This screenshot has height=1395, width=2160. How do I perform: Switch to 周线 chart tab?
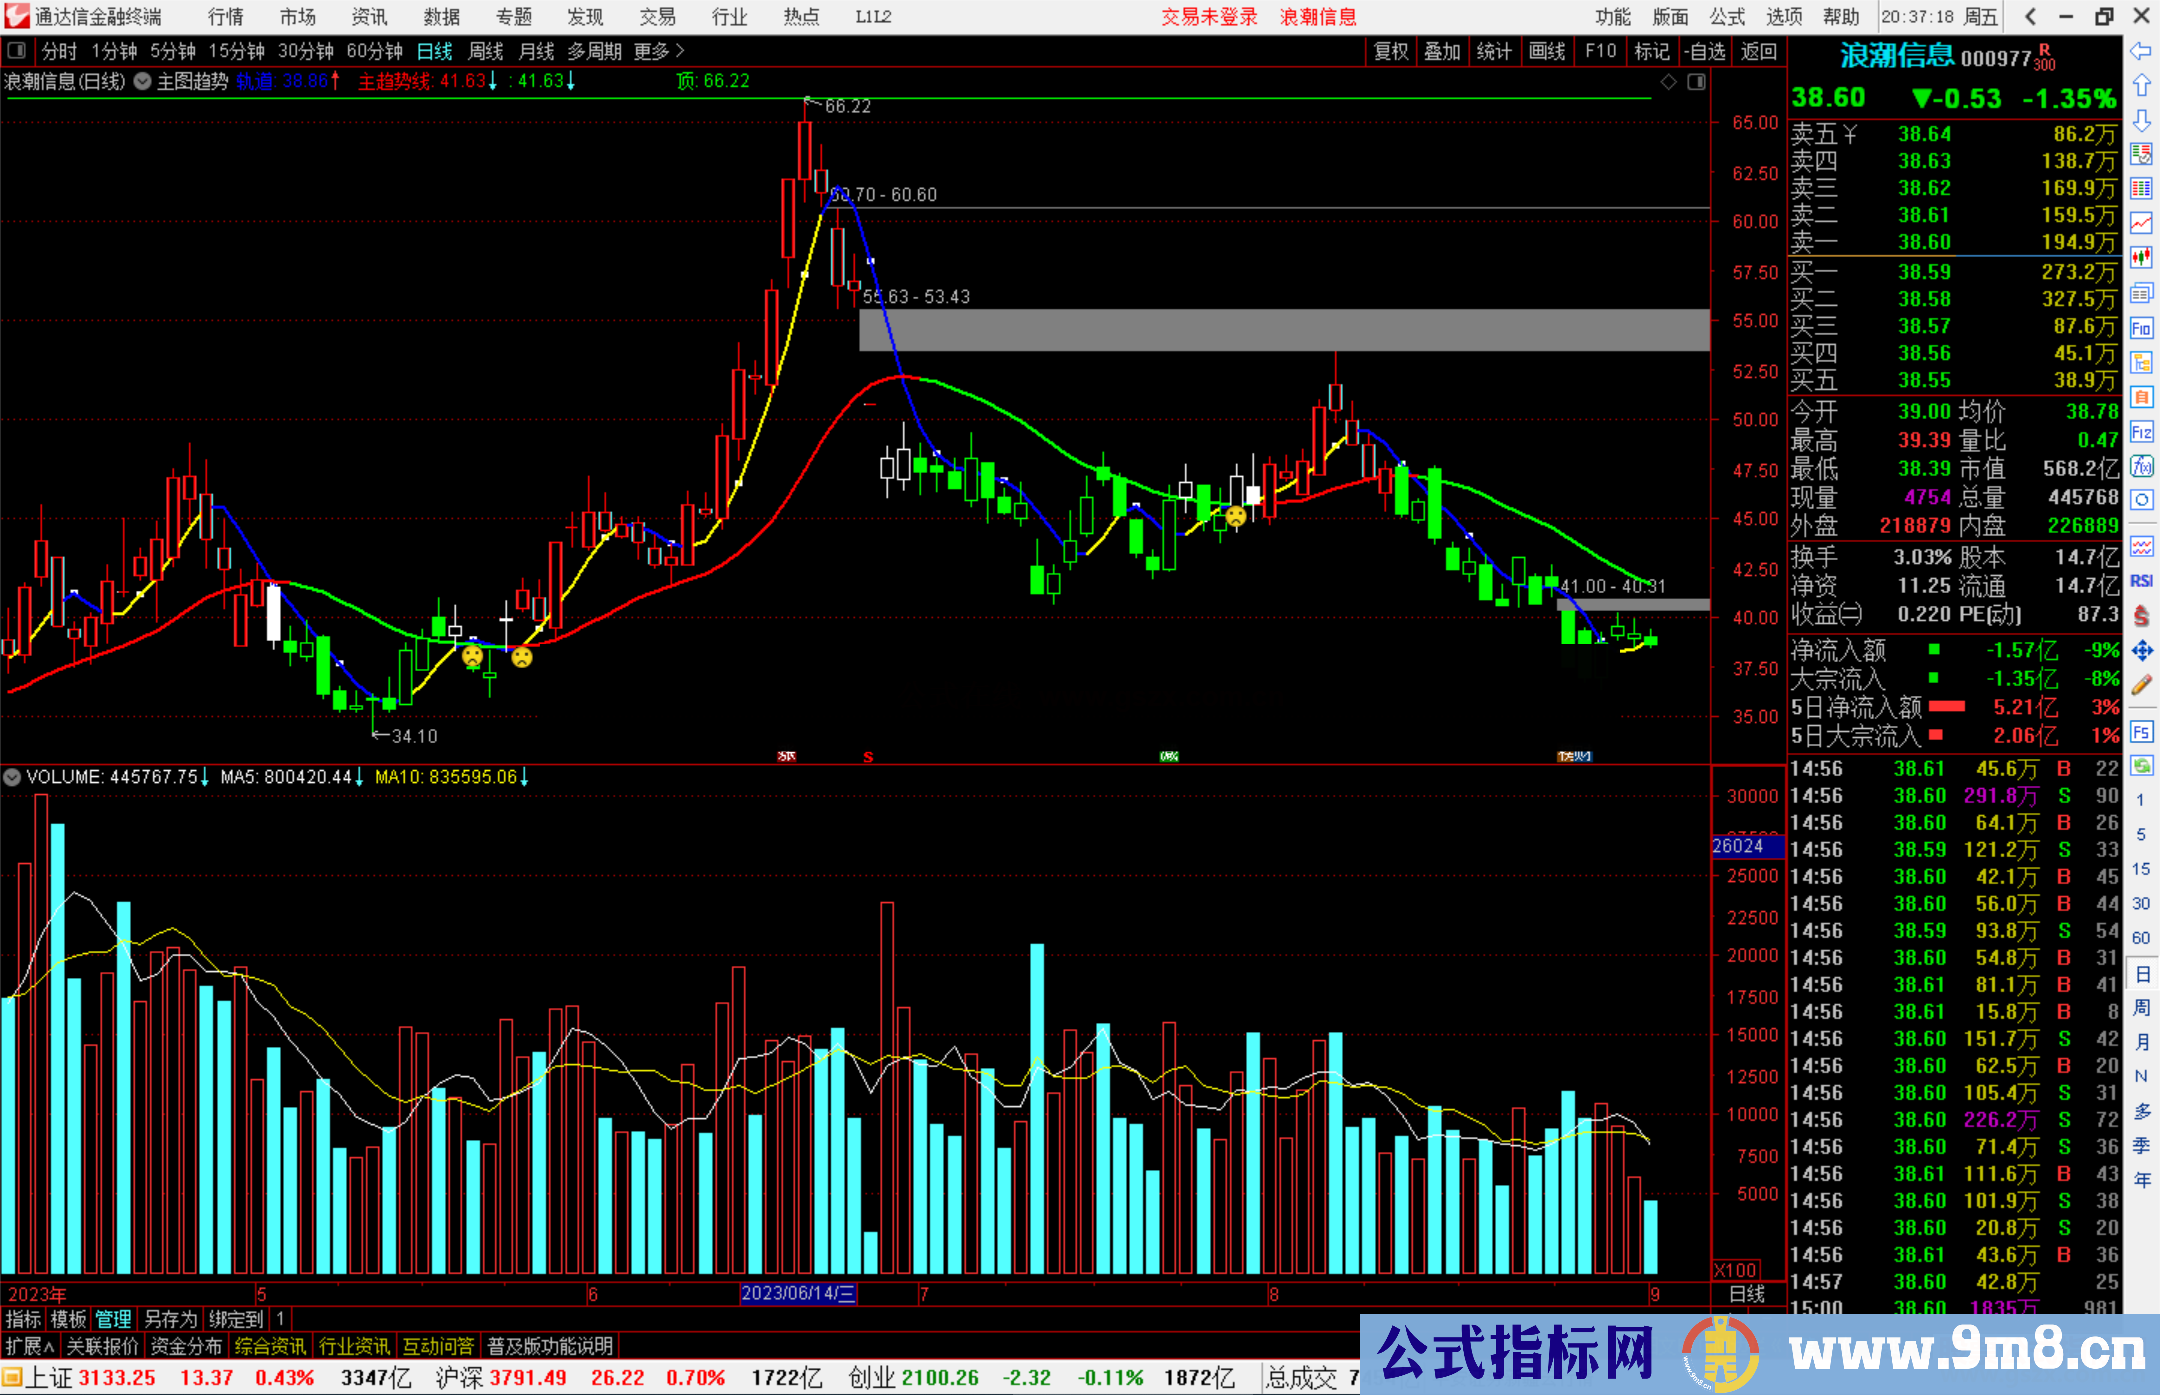click(x=486, y=50)
